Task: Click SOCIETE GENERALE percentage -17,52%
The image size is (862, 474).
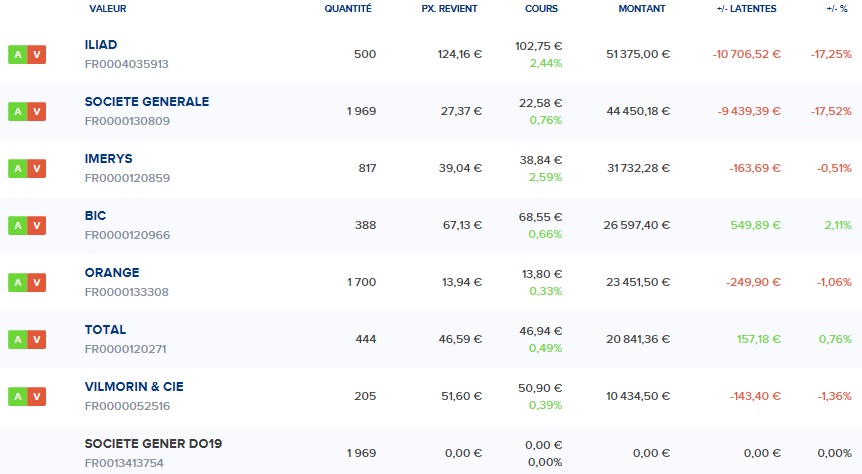Action: tap(831, 112)
